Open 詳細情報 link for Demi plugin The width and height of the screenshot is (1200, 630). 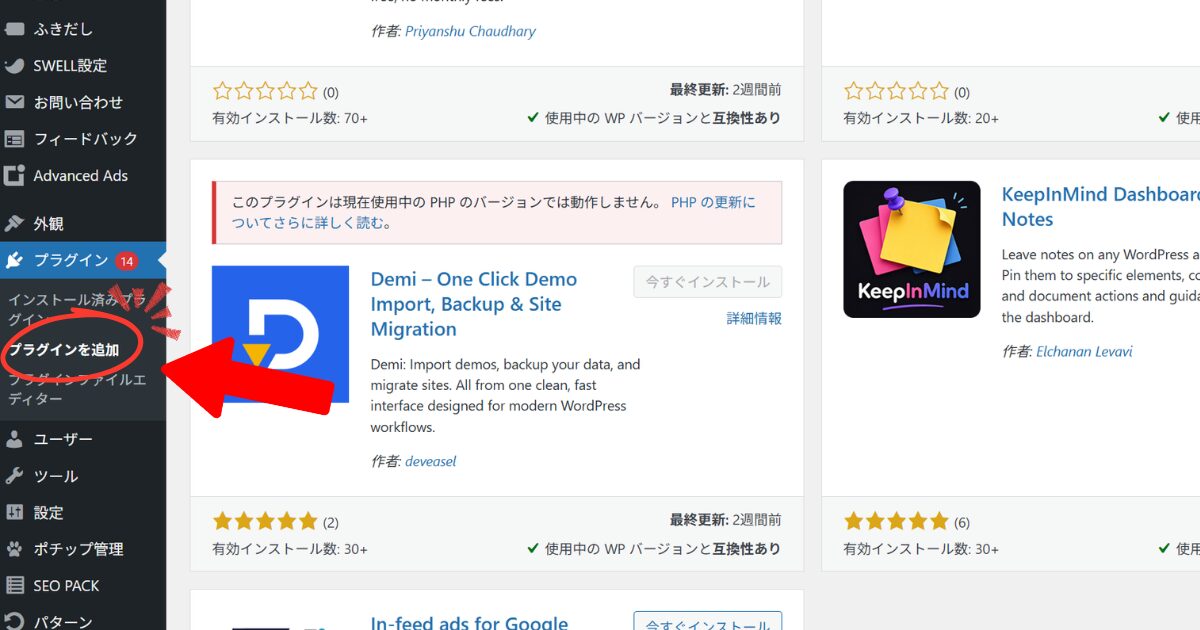pyautogui.click(x=754, y=319)
